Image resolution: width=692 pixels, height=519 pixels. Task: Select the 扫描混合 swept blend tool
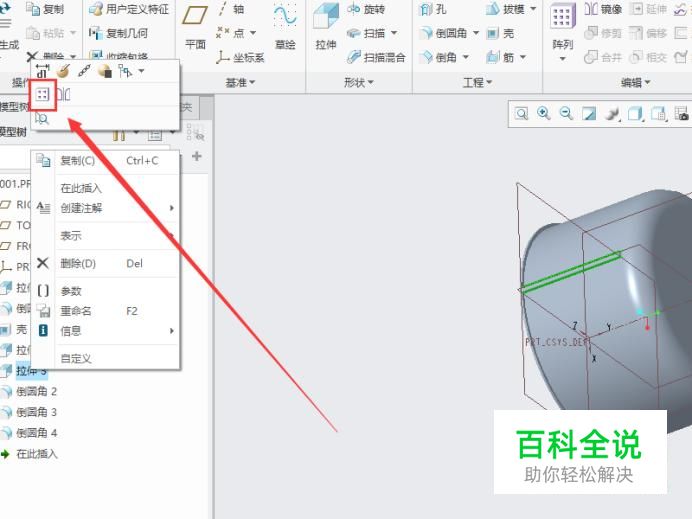[376, 57]
